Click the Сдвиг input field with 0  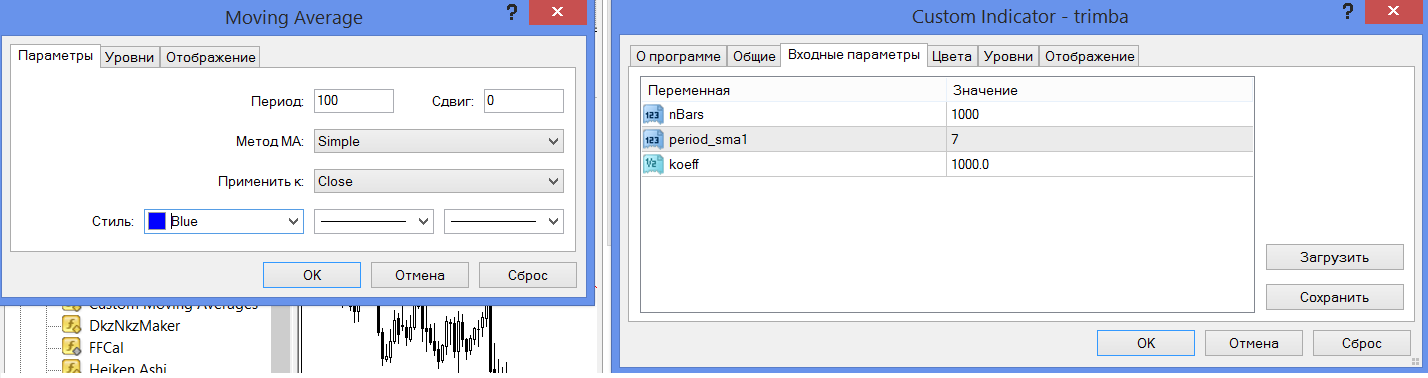point(523,101)
